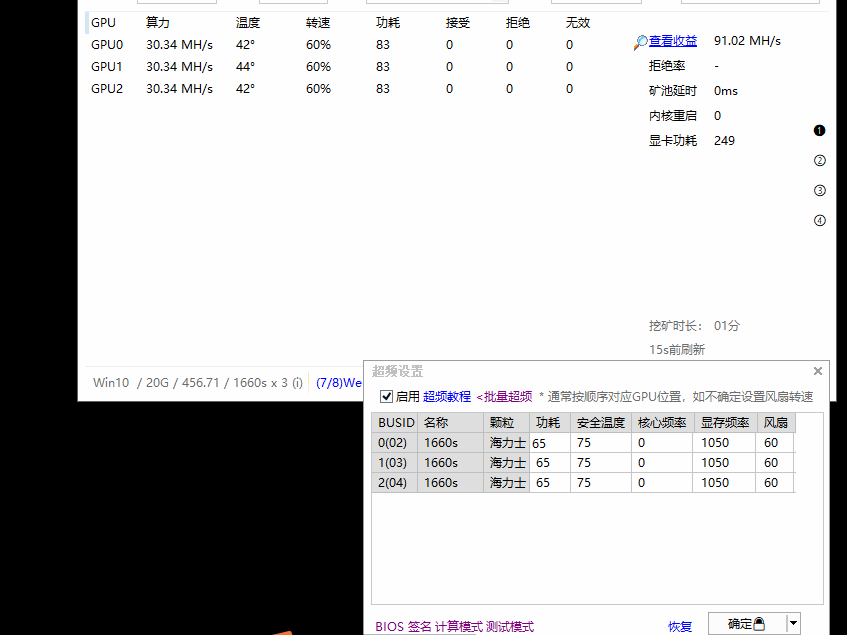The width and height of the screenshot is (847, 635).
Task: Click the 15s前刷新 refresh text
Action: tap(677, 349)
